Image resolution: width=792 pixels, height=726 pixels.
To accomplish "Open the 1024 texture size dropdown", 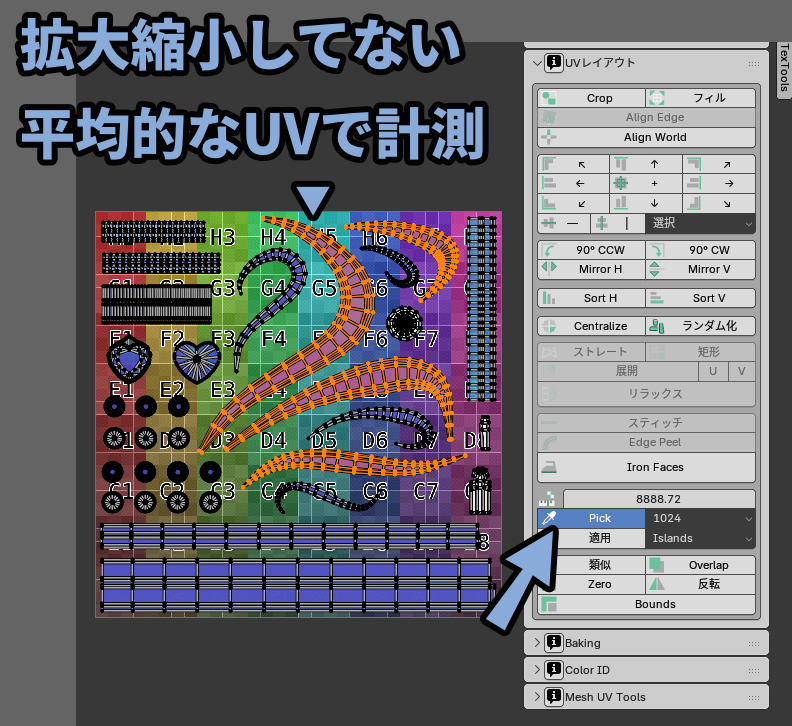I will point(701,518).
